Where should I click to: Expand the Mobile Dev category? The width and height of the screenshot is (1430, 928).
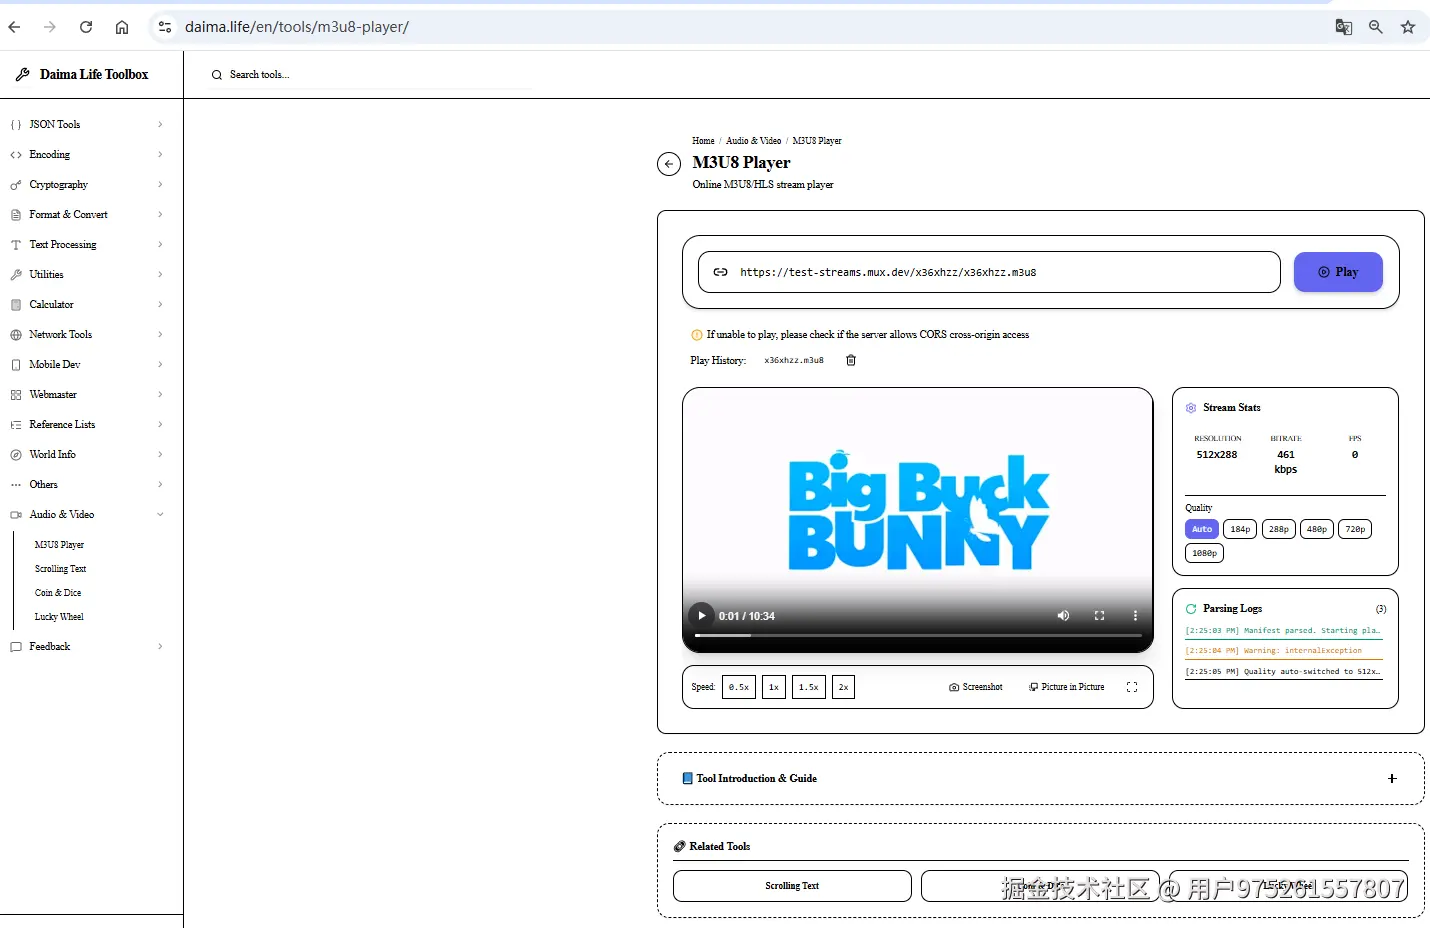tap(87, 365)
